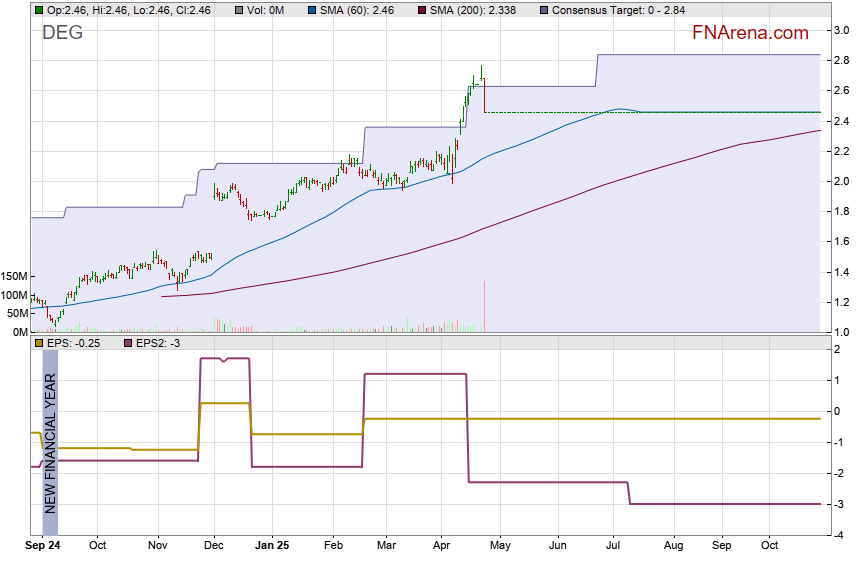Viewport: 859px width, 566px height.
Task: Click the blue SMA (60) legend swatch
Action: pos(312,9)
